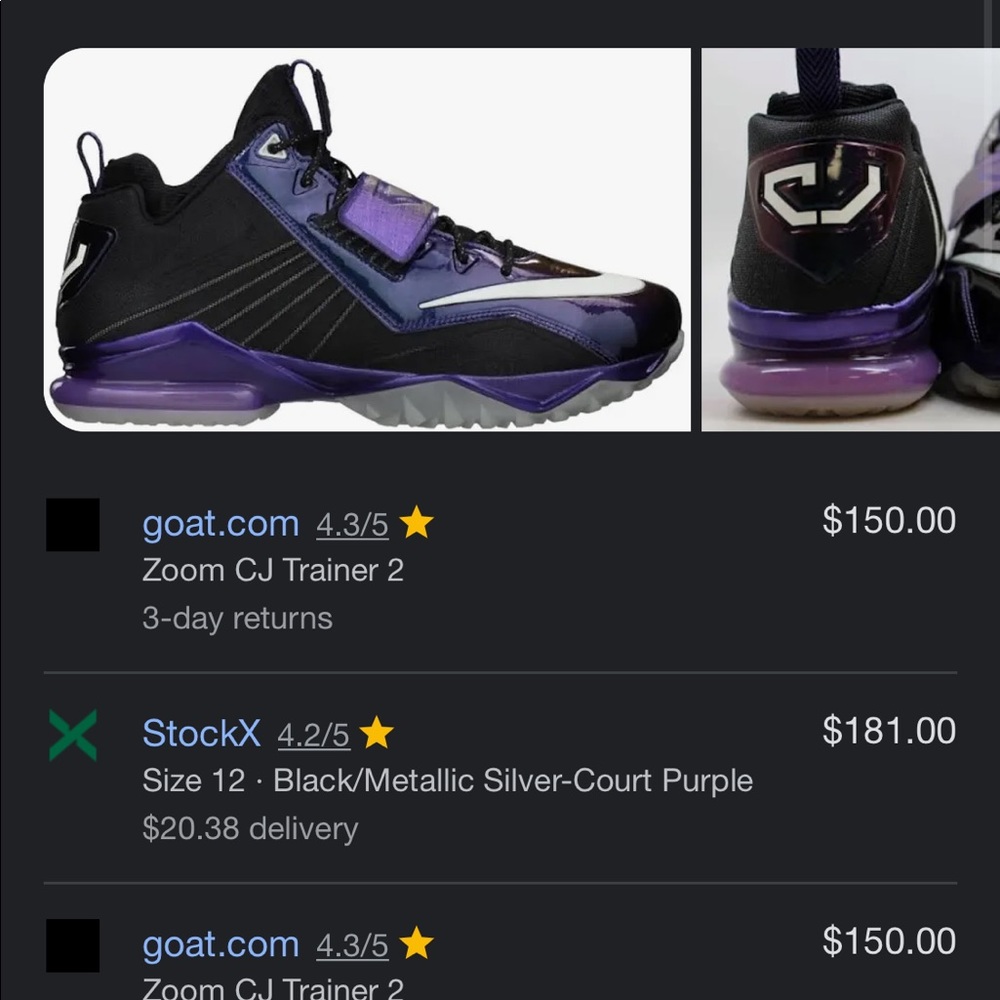Viewport: 1000px width, 1000px height.
Task: Select the $150.00 price beside 3-day returns listing
Action: click(x=889, y=520)
